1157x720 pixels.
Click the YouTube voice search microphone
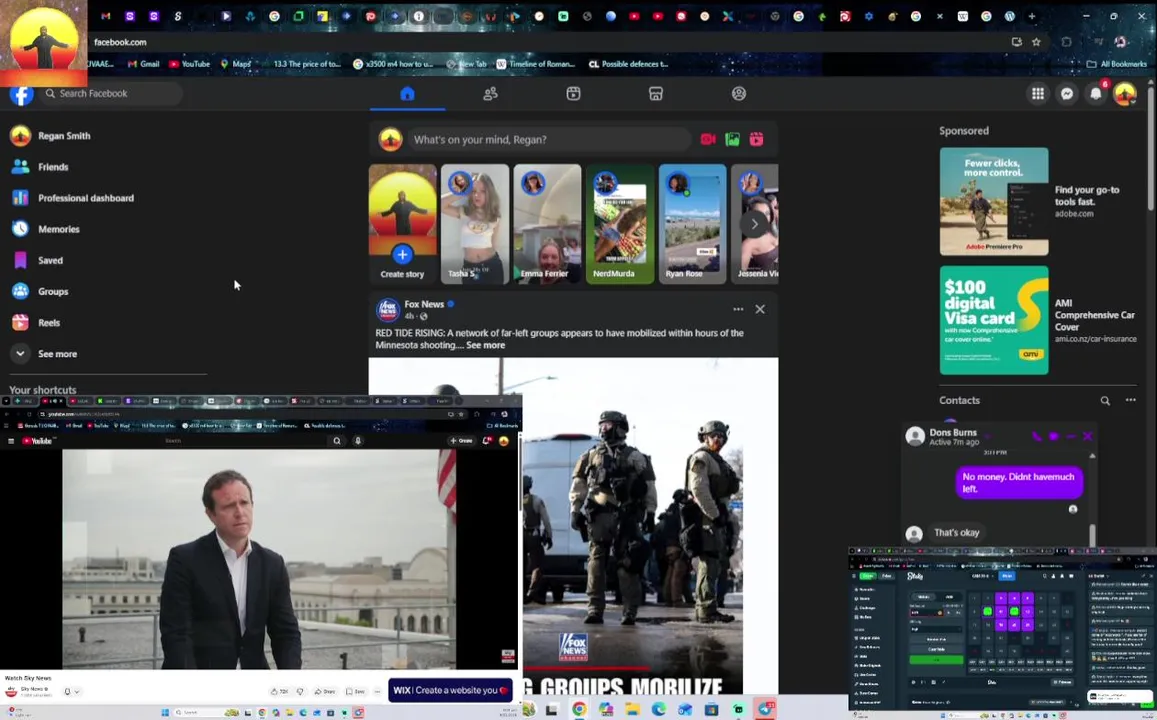point(358,440)
